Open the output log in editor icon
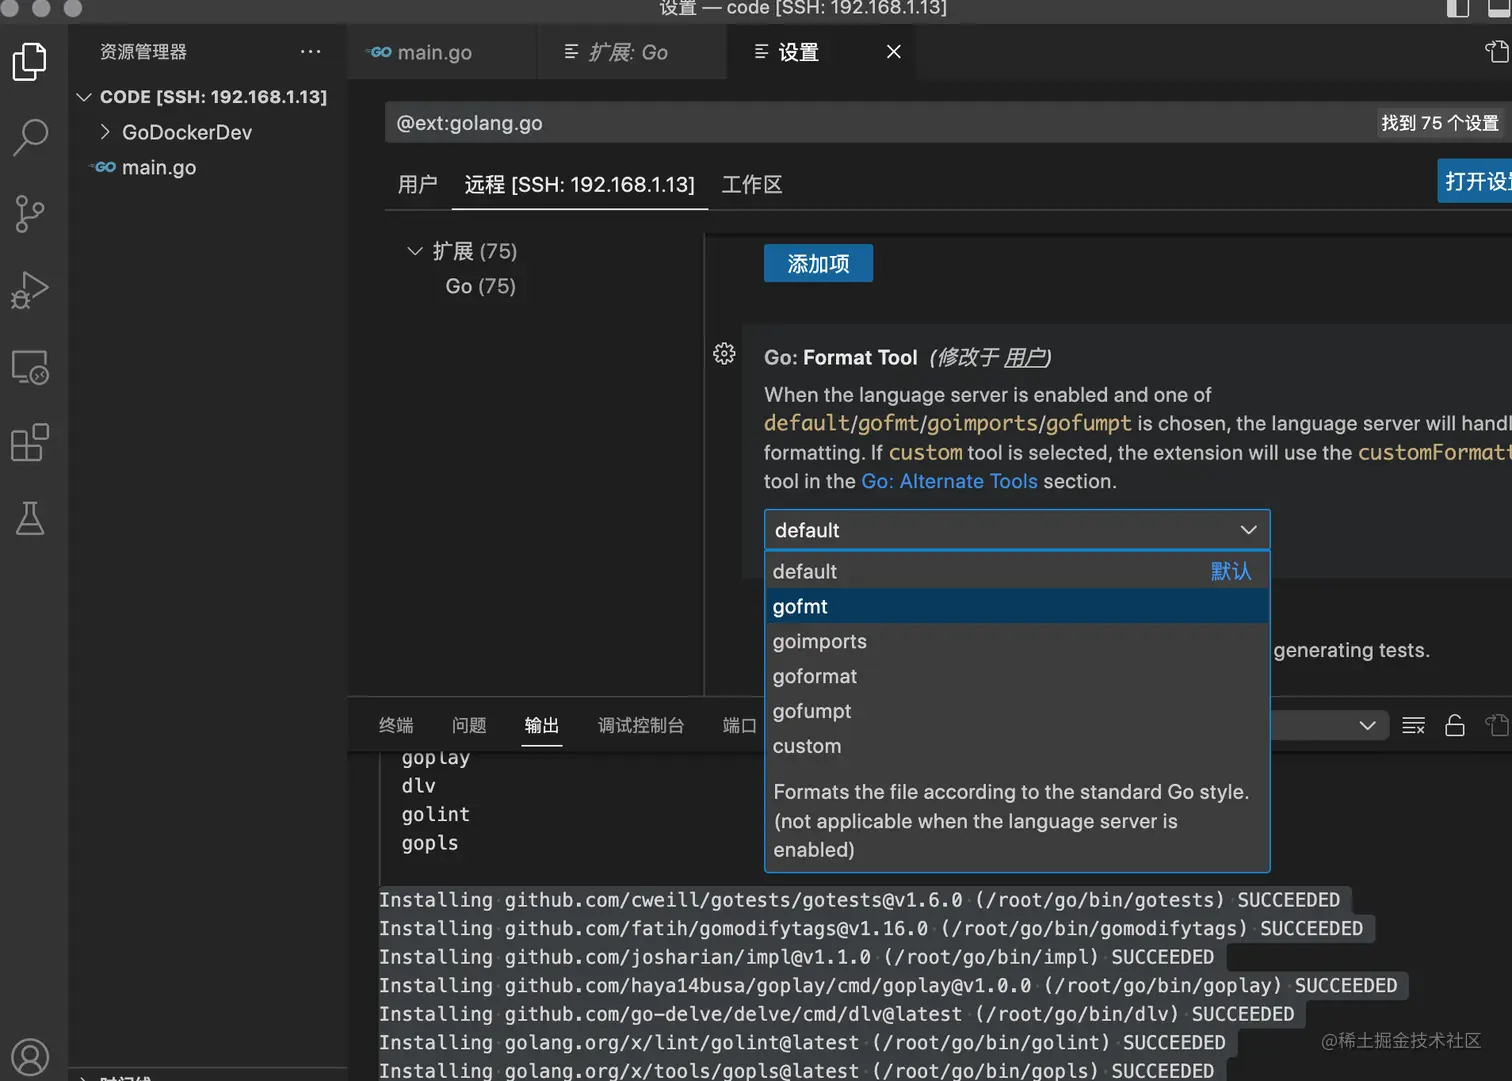The height and width of the screenshot is (1081, 1512). coord(1497,726)
